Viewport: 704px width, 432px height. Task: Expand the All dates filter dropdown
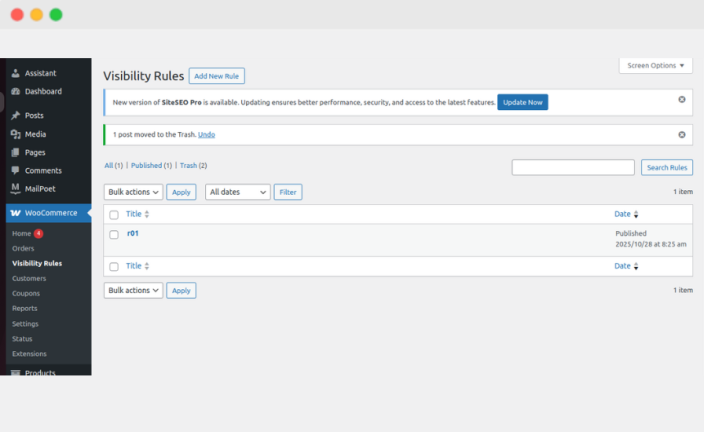(x=238, y=192)
